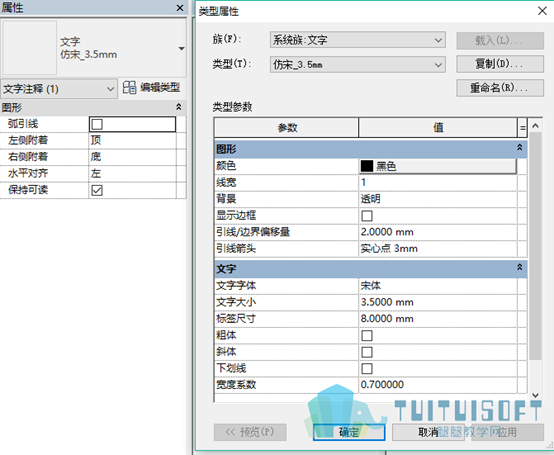
Task: Click the 标签尺寸 value 8.0000 mm
Action: (x=438, y=319)
